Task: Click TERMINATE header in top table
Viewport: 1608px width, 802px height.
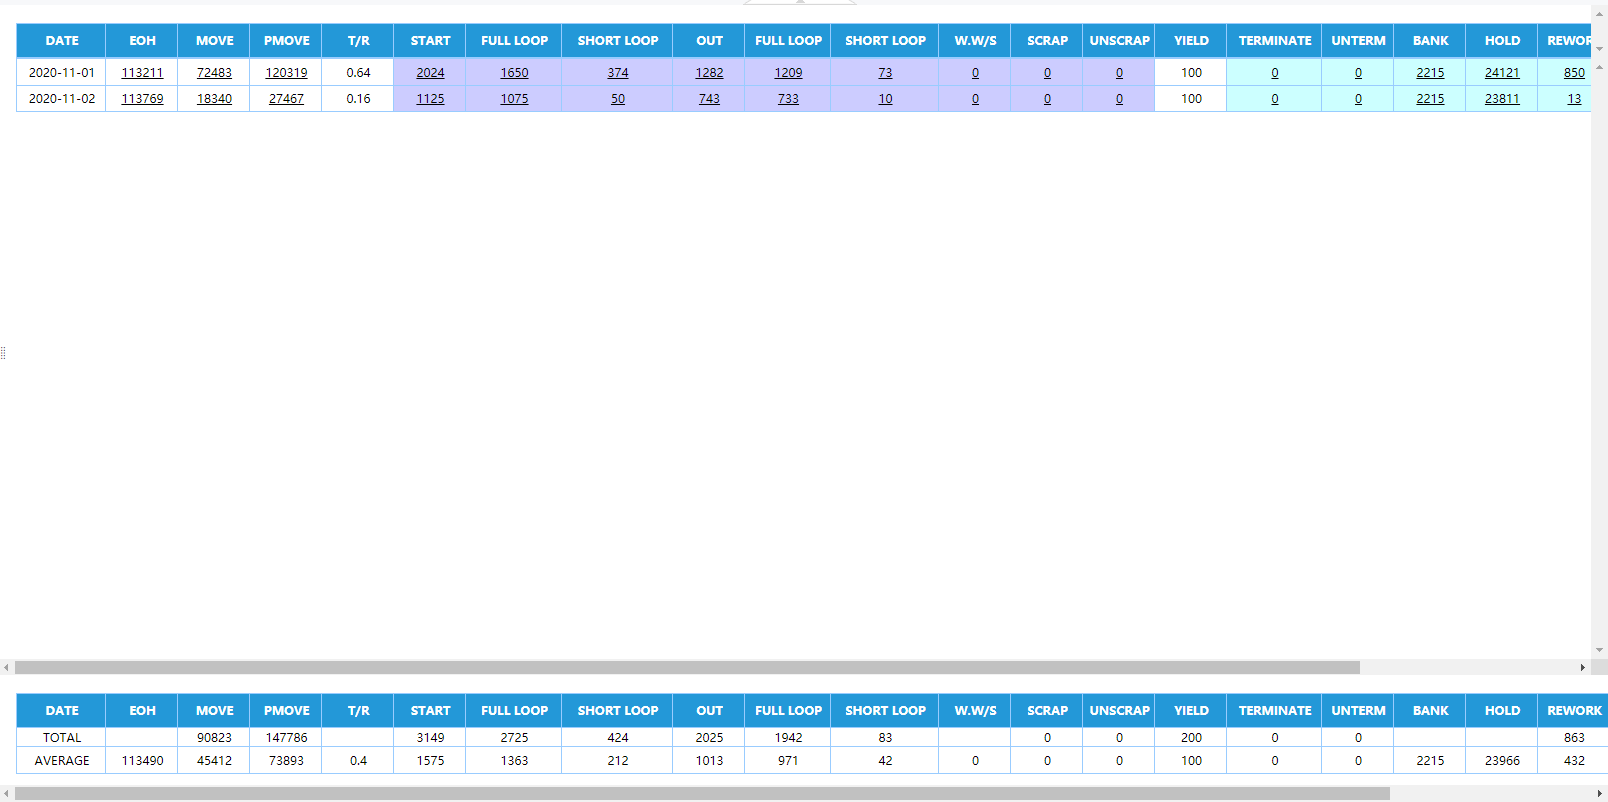Action: [1274, 41]
